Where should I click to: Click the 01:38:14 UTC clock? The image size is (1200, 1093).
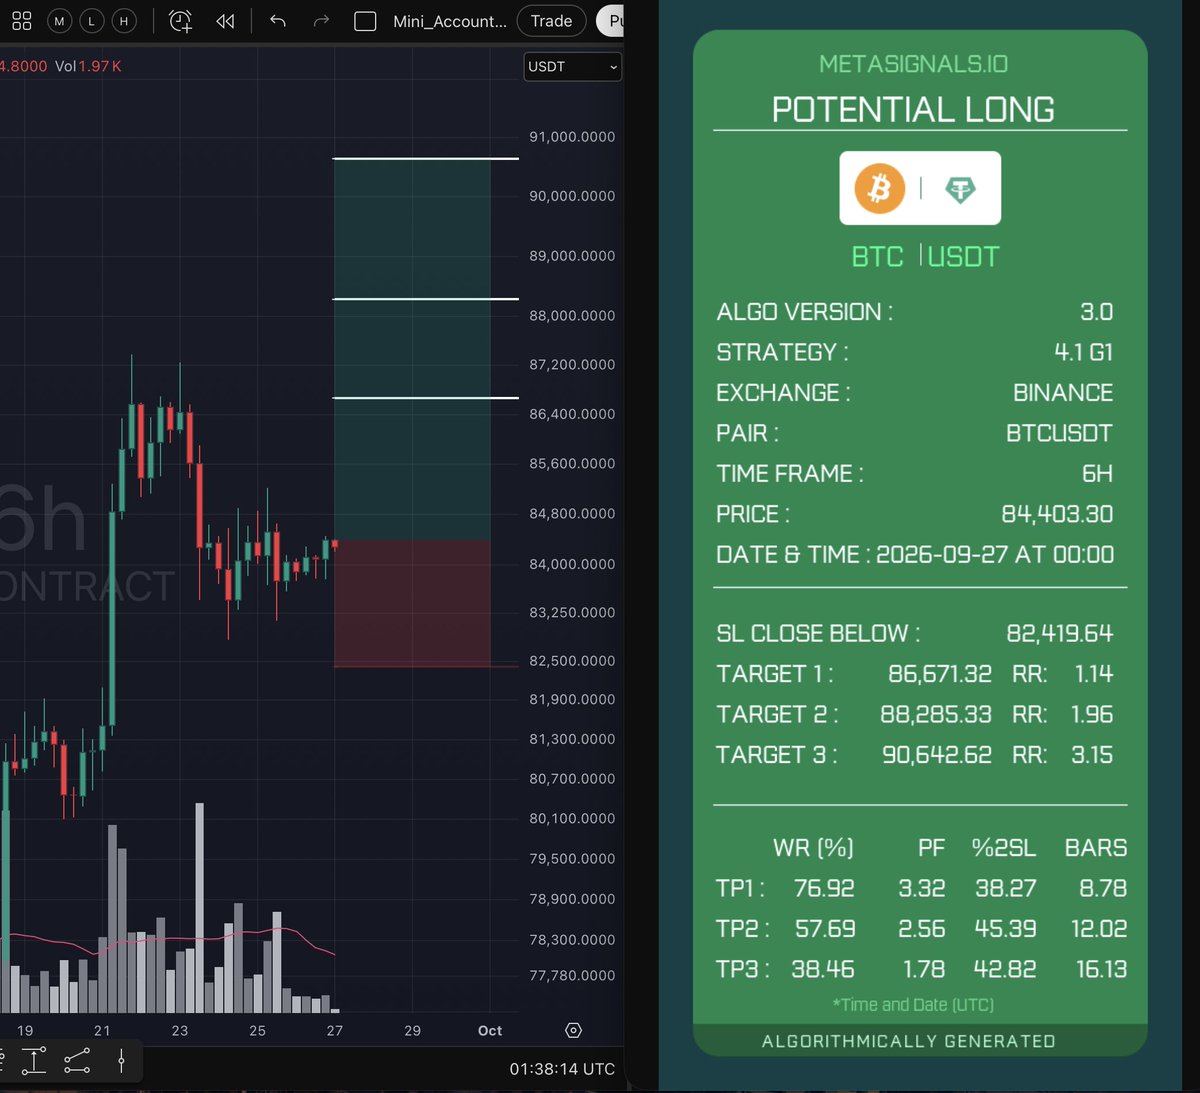point(562,1069)
